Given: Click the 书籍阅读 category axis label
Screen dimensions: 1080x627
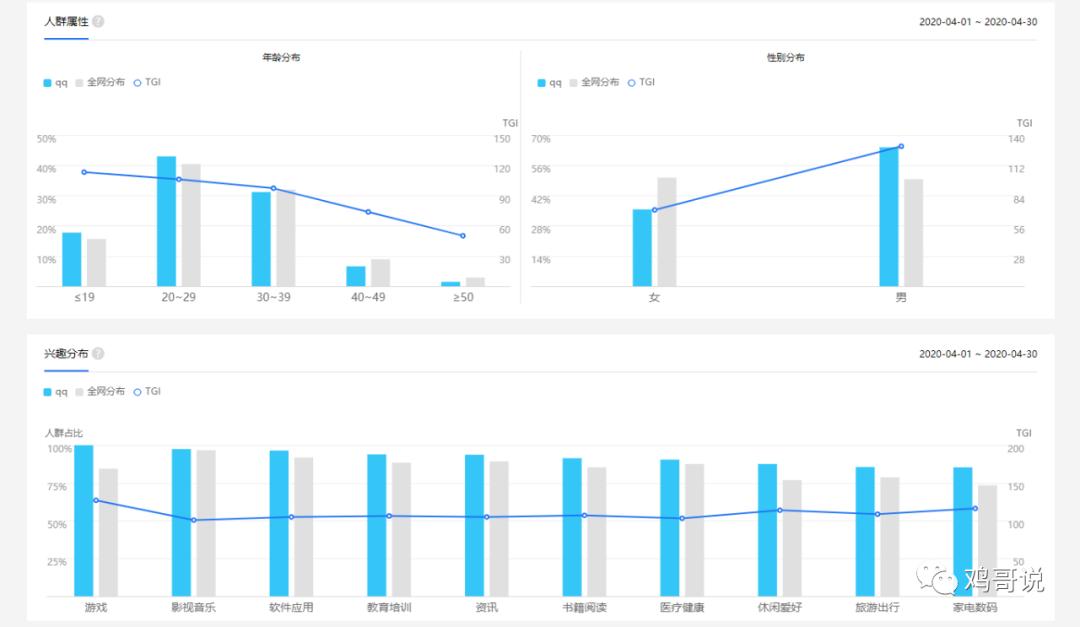Looking at the screenshot, I should [584, 607].
